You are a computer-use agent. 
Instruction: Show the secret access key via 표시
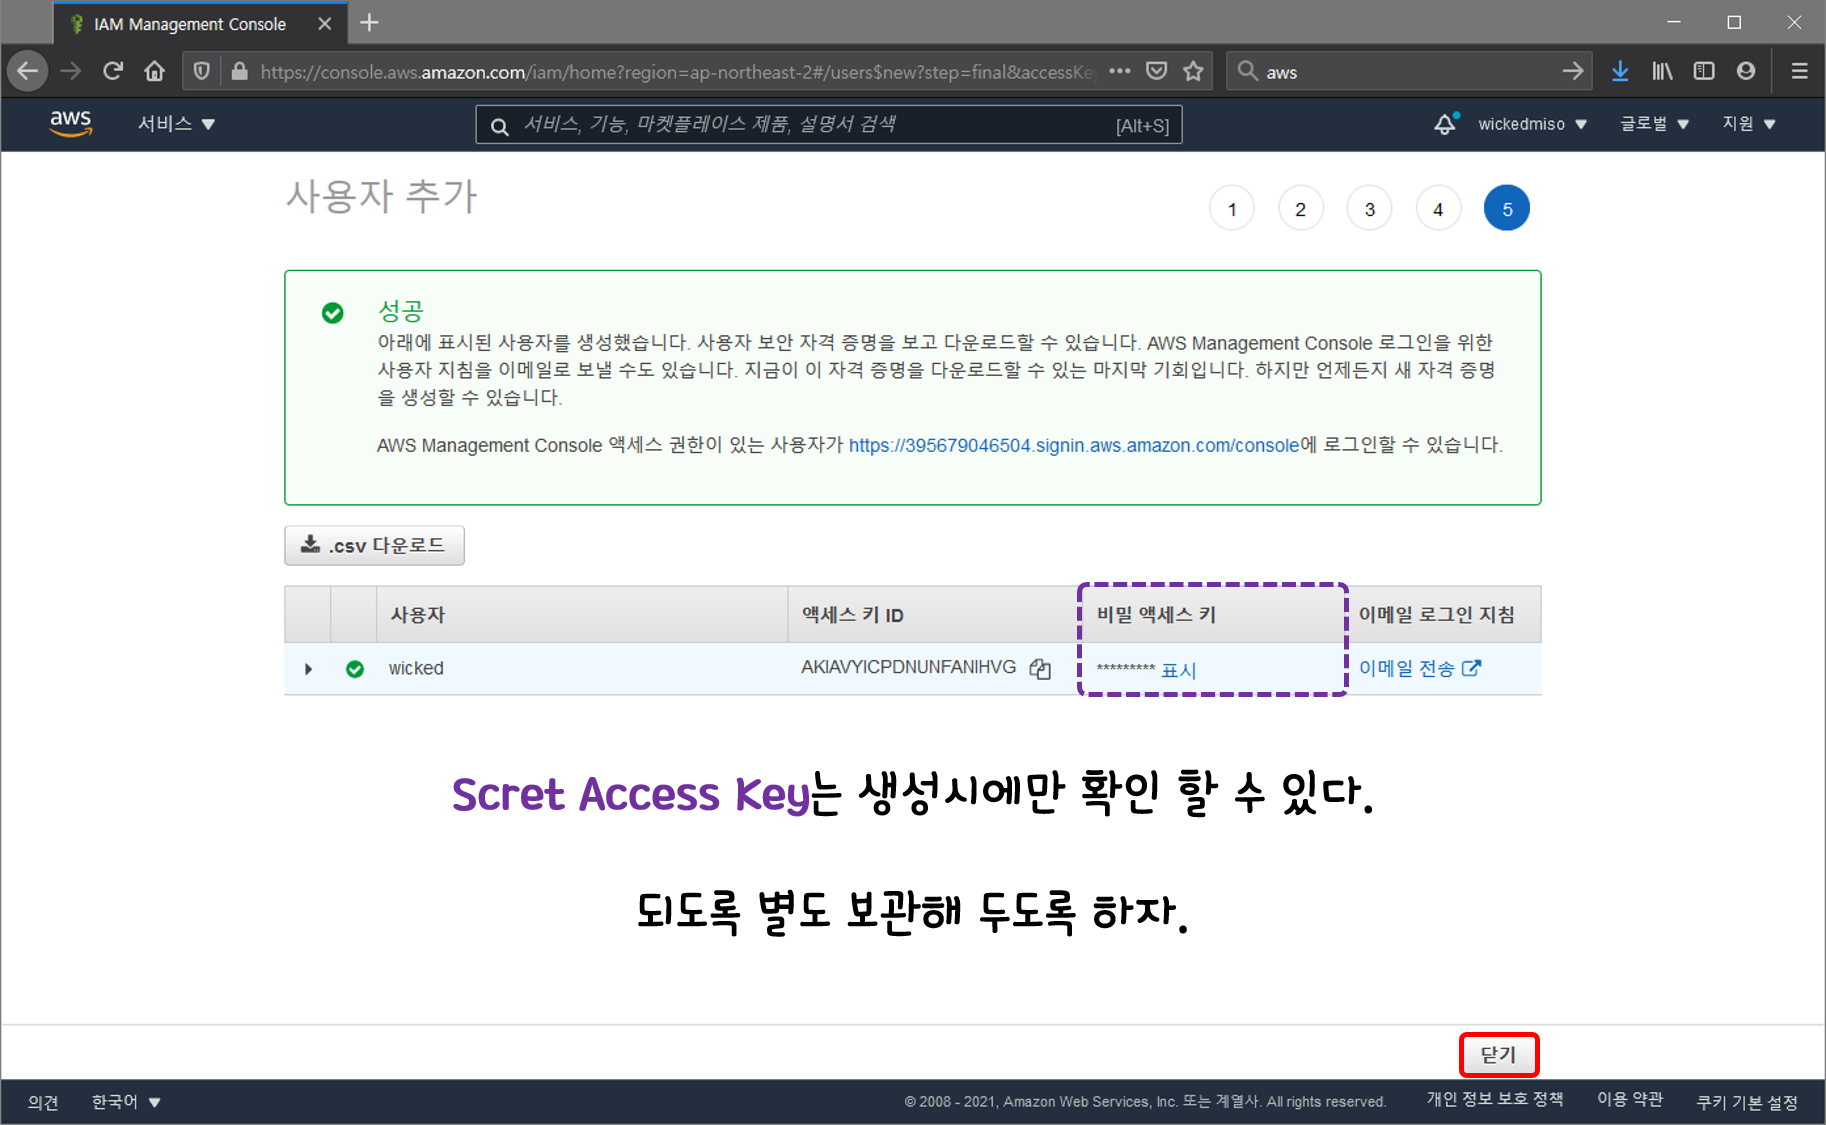point(1178,670)
